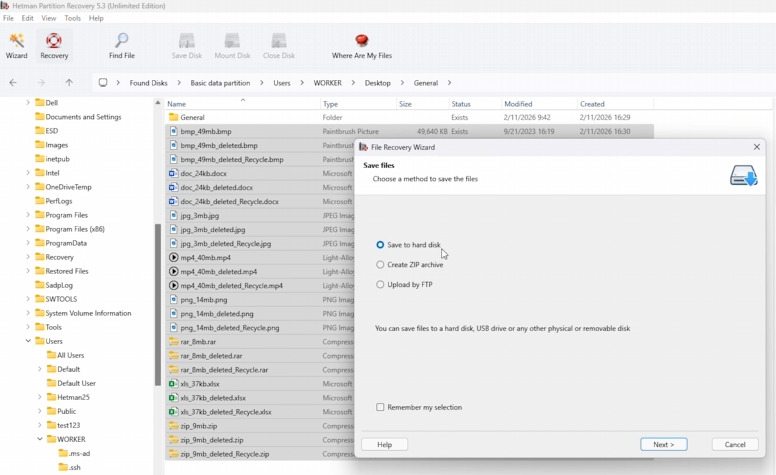Open breadcrumb chevron after General
Viewport: 776px width, 475px height.
[449, 83]
